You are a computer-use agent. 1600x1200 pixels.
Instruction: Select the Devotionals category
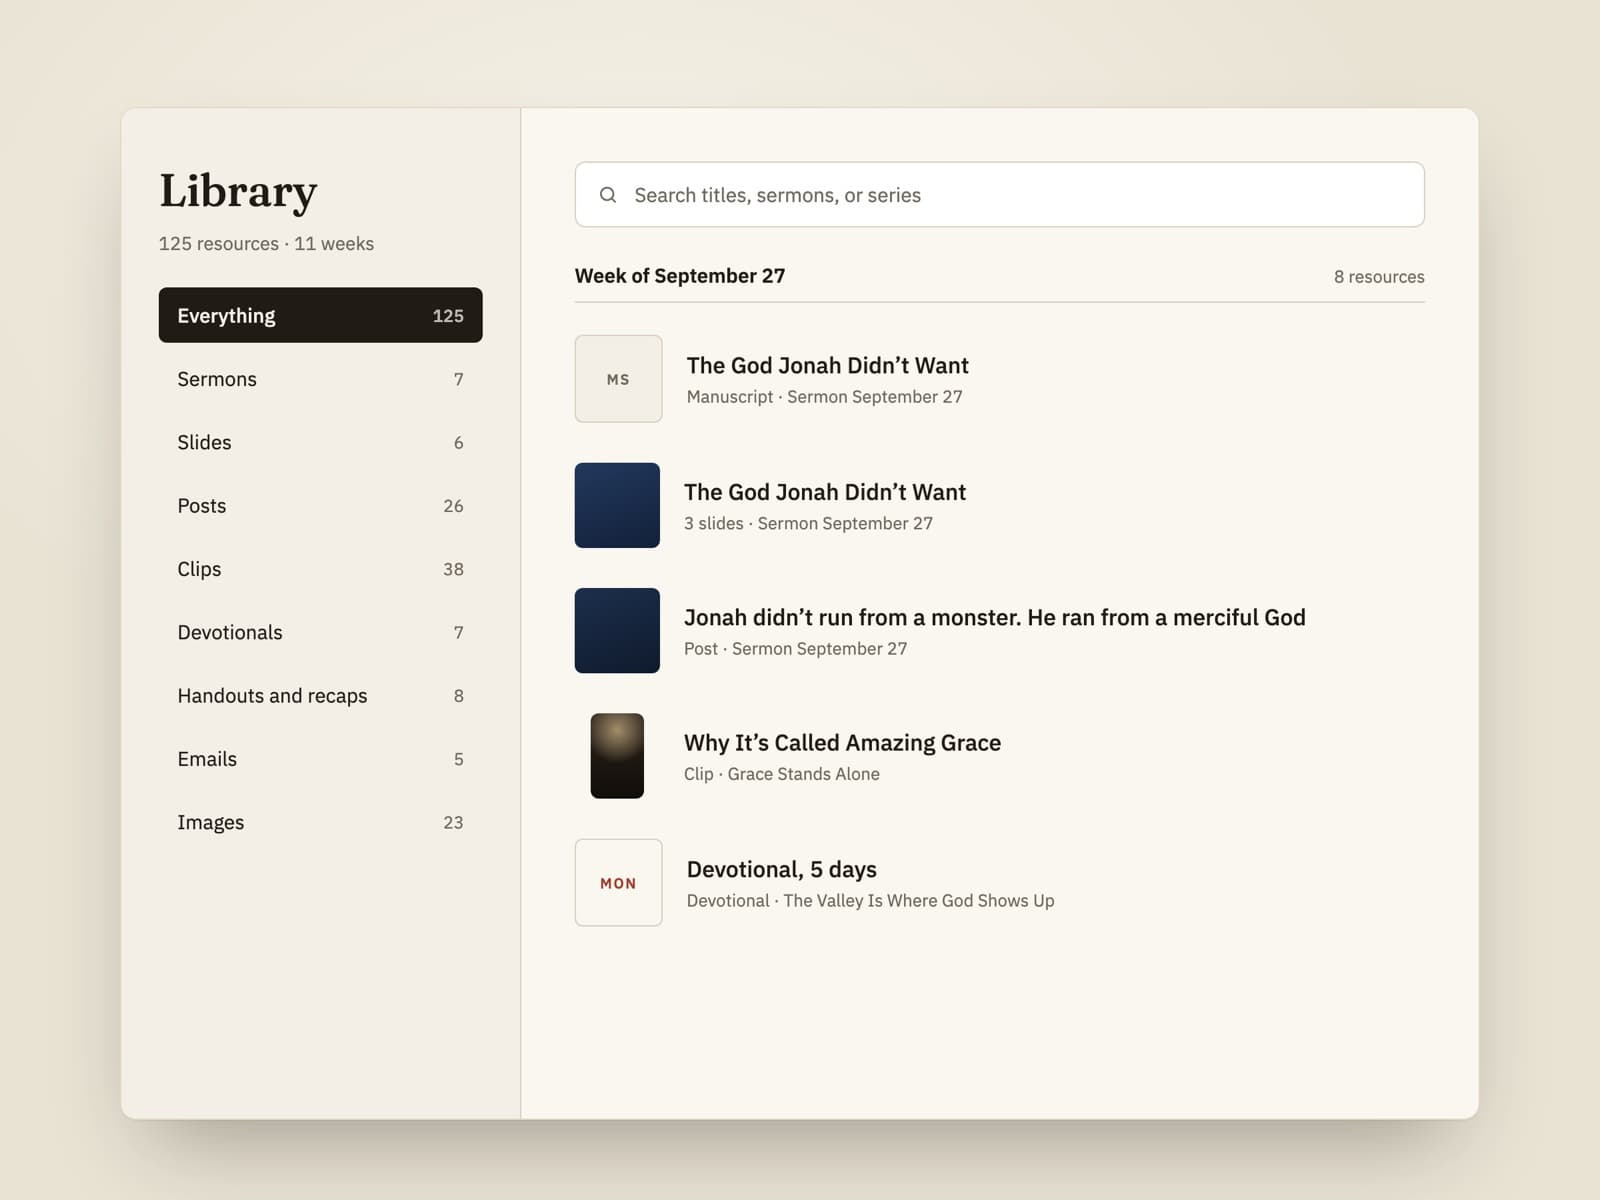[320, 632]
